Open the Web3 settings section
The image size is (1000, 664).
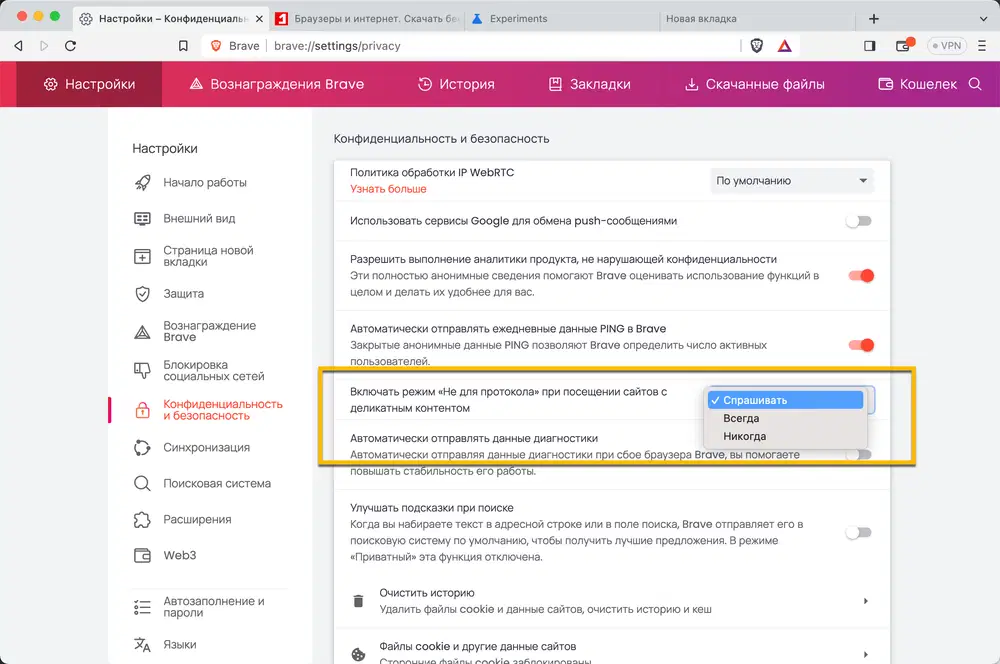(x=180, y=556)
